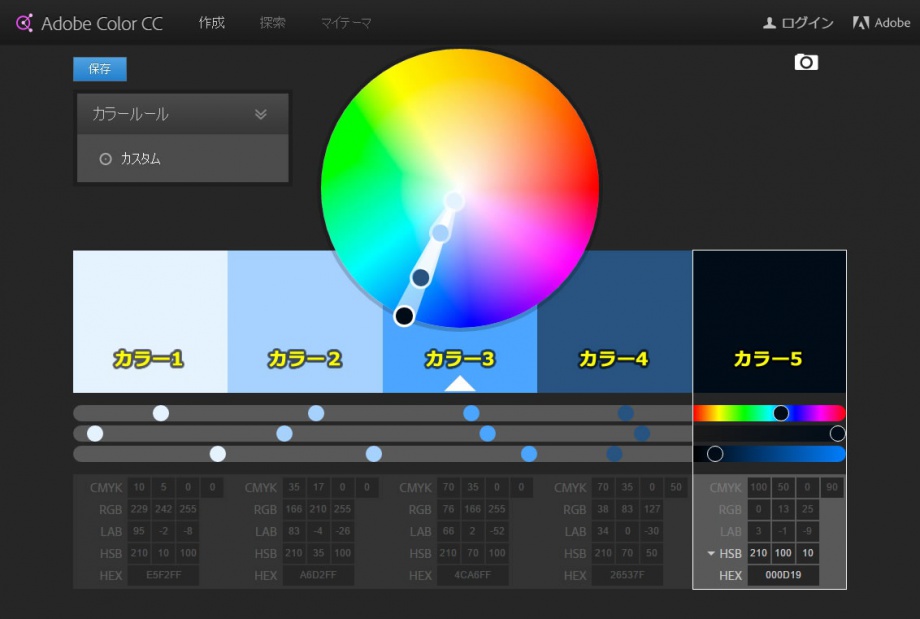Switch to the 探索 tab

pyautogui.click(x=272, y=23)
